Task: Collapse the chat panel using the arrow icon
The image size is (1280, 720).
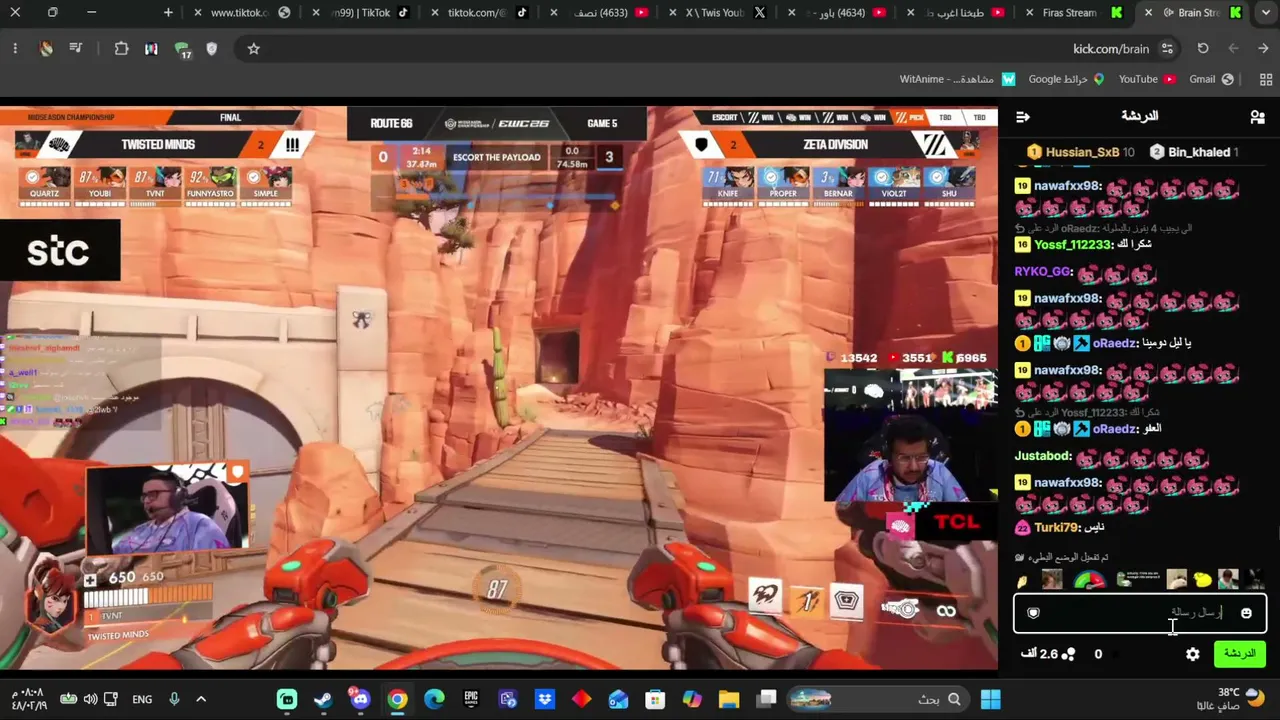Action: 1022,117
